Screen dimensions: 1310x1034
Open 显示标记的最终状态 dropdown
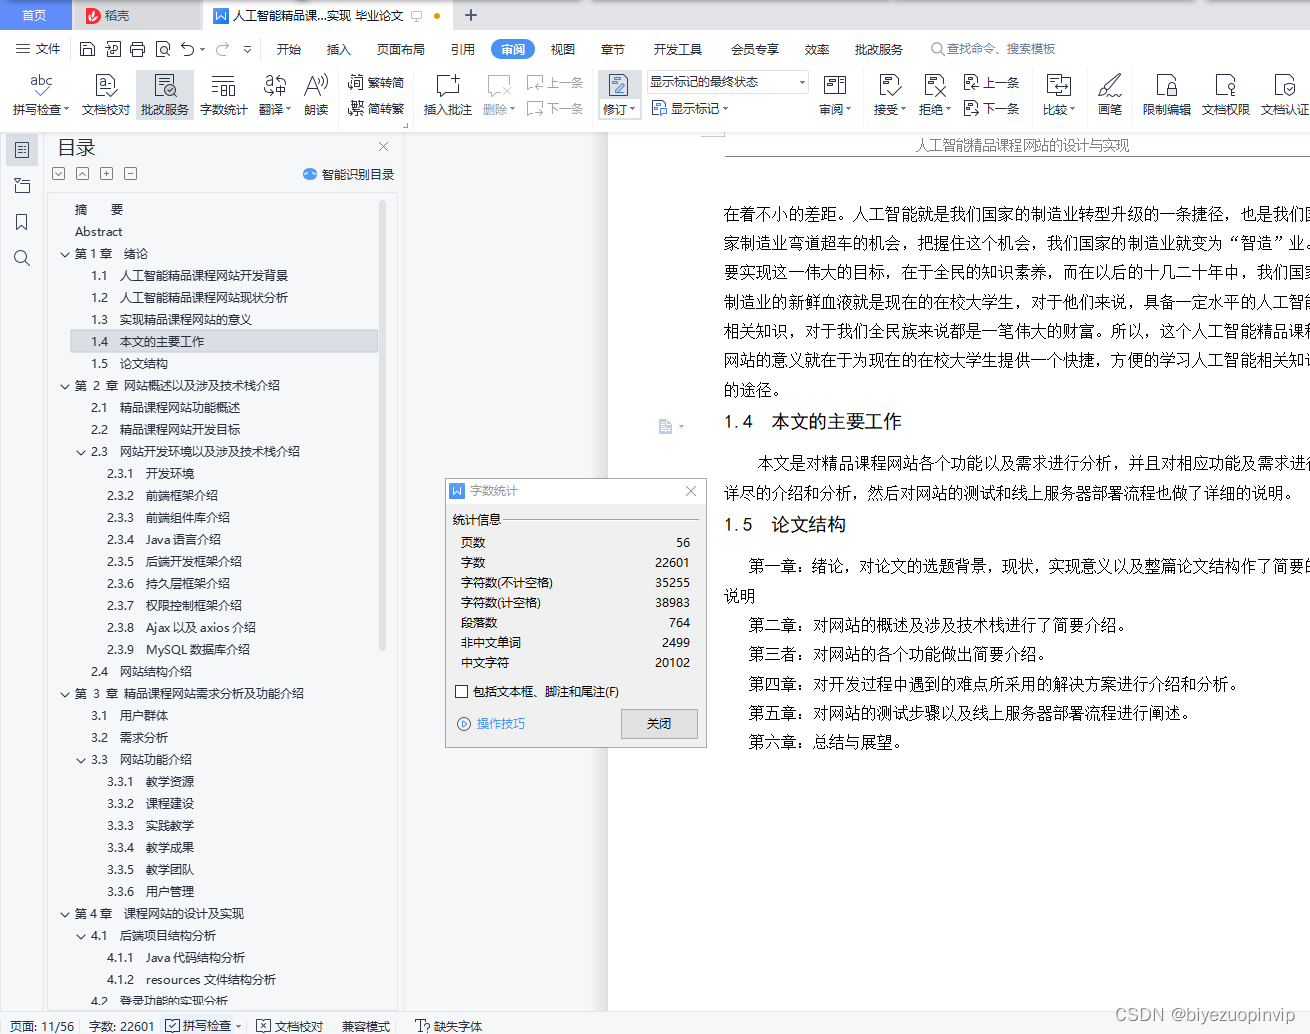[728, 82]
